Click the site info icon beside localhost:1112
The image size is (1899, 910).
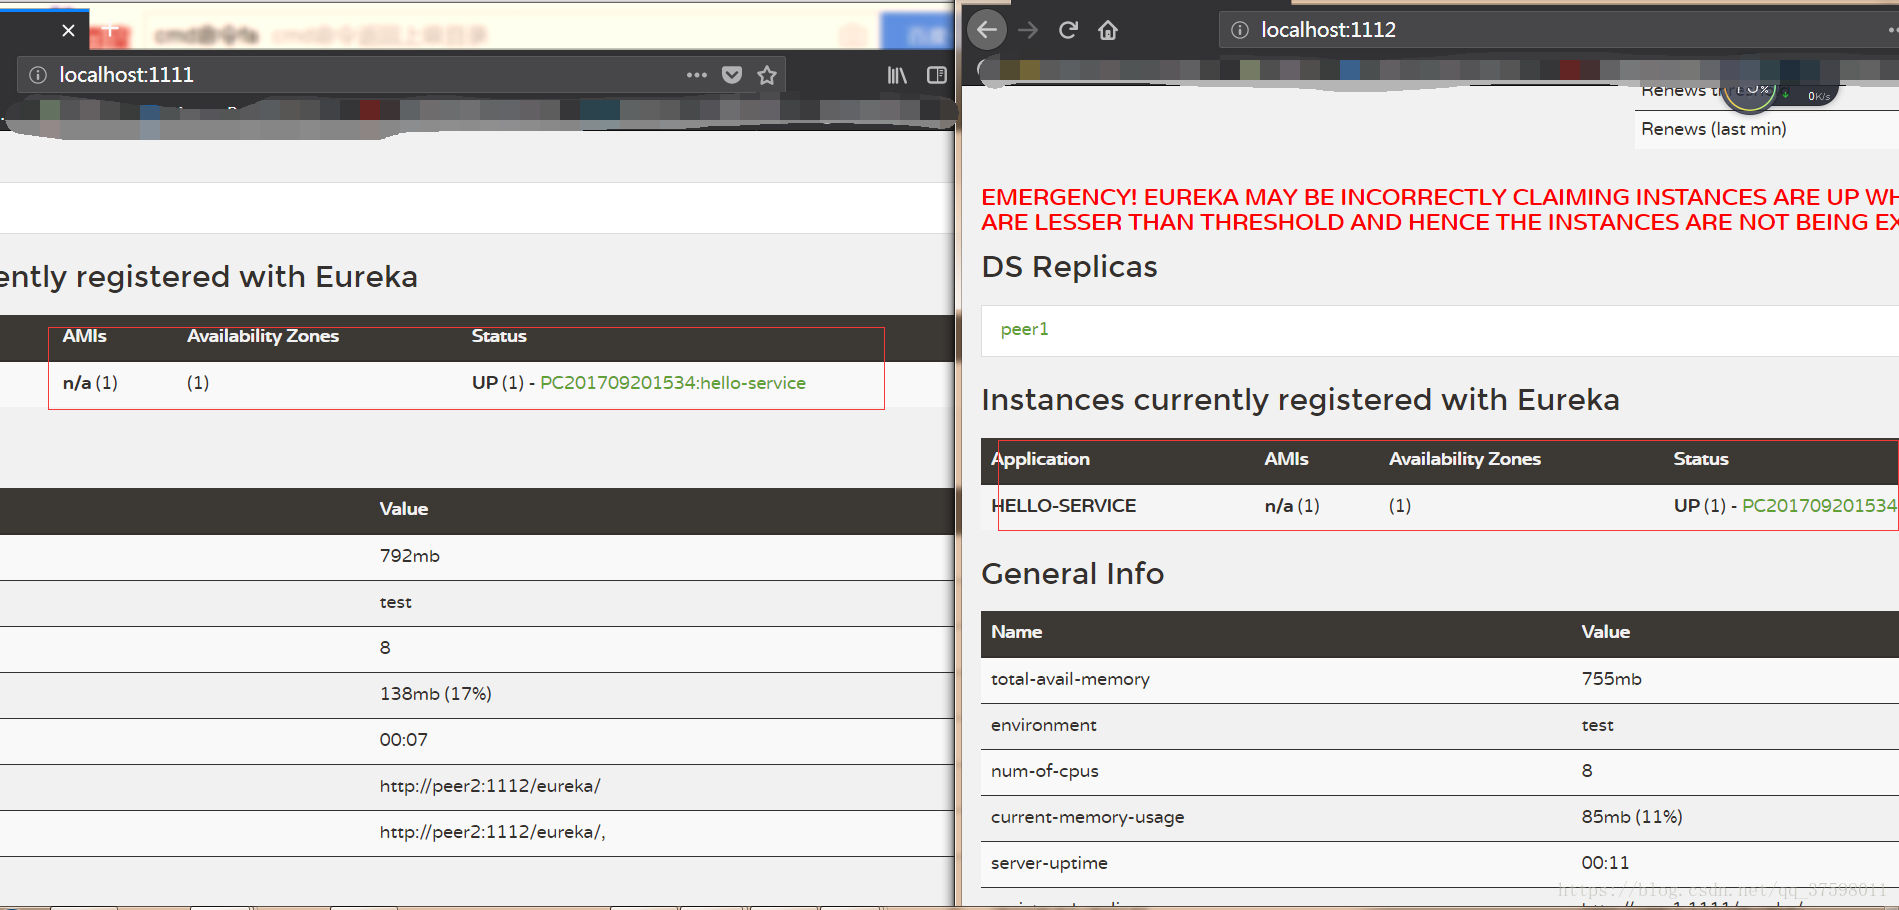[1240, 30]
